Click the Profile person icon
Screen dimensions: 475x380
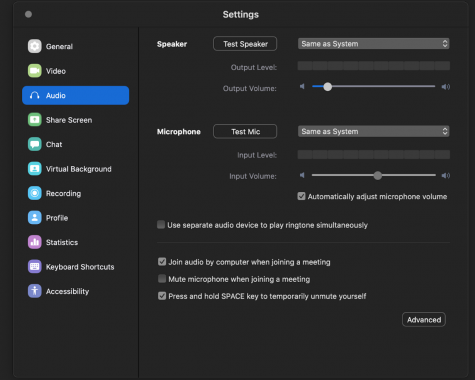[35, 218]
